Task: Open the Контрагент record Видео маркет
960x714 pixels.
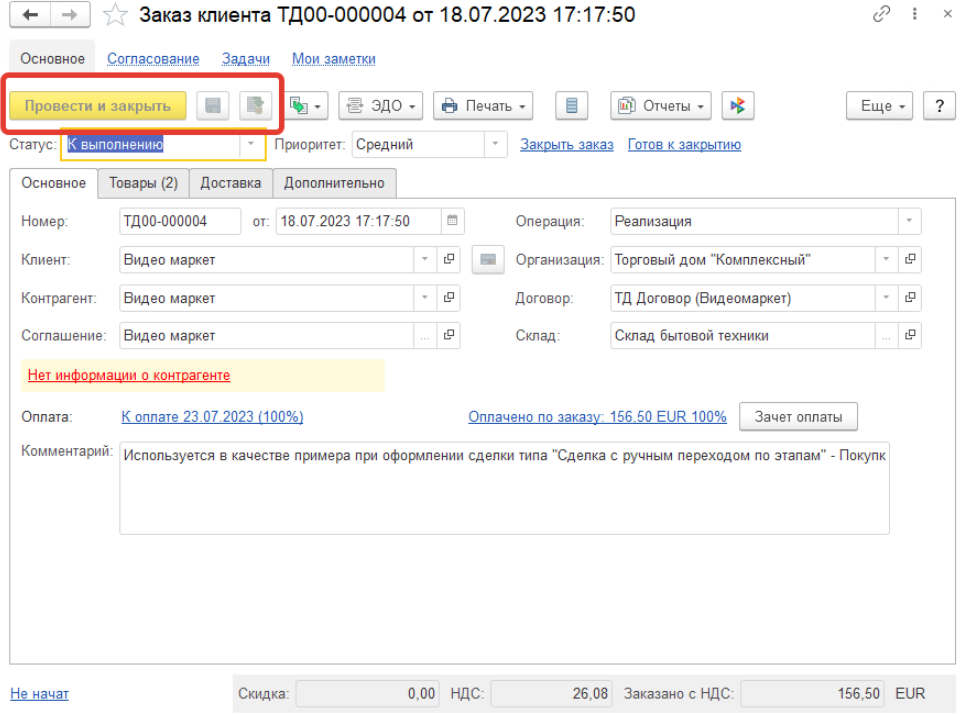Action: pyautogui.click(x=449, y=298)
